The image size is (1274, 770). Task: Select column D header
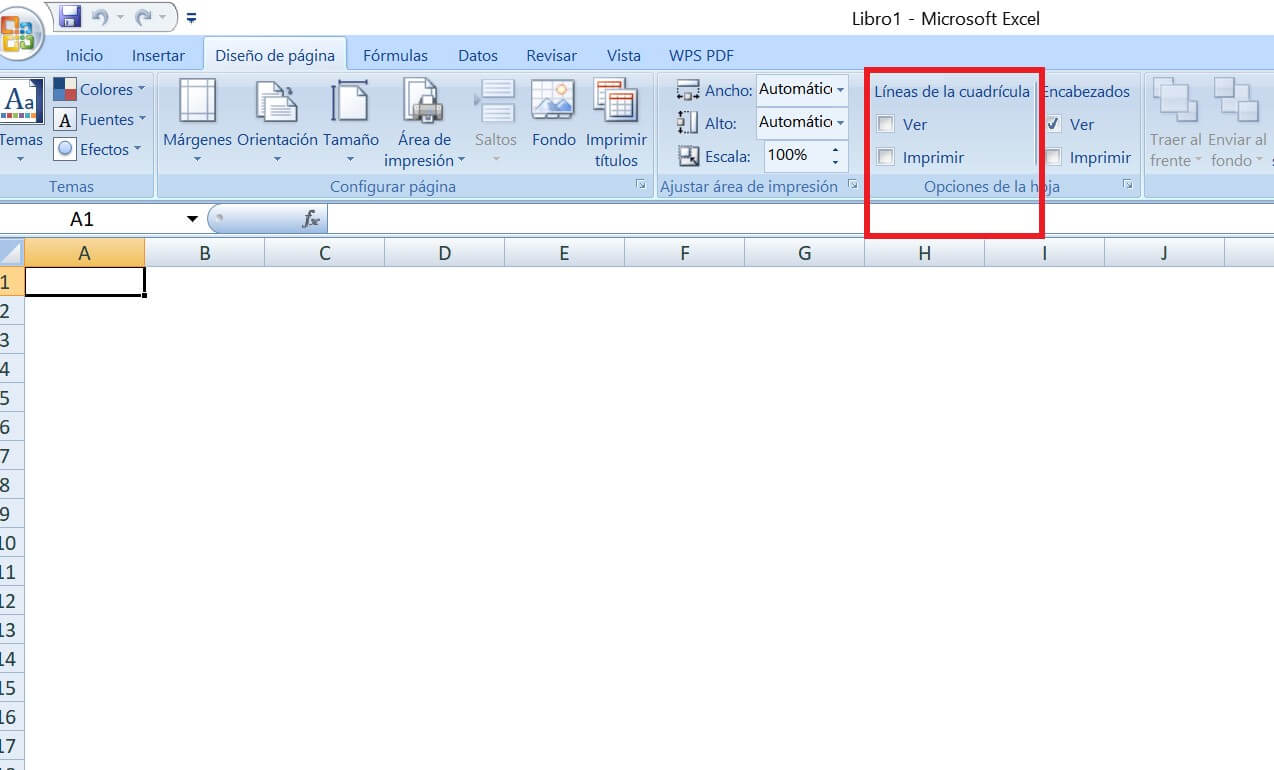point(445,253)
